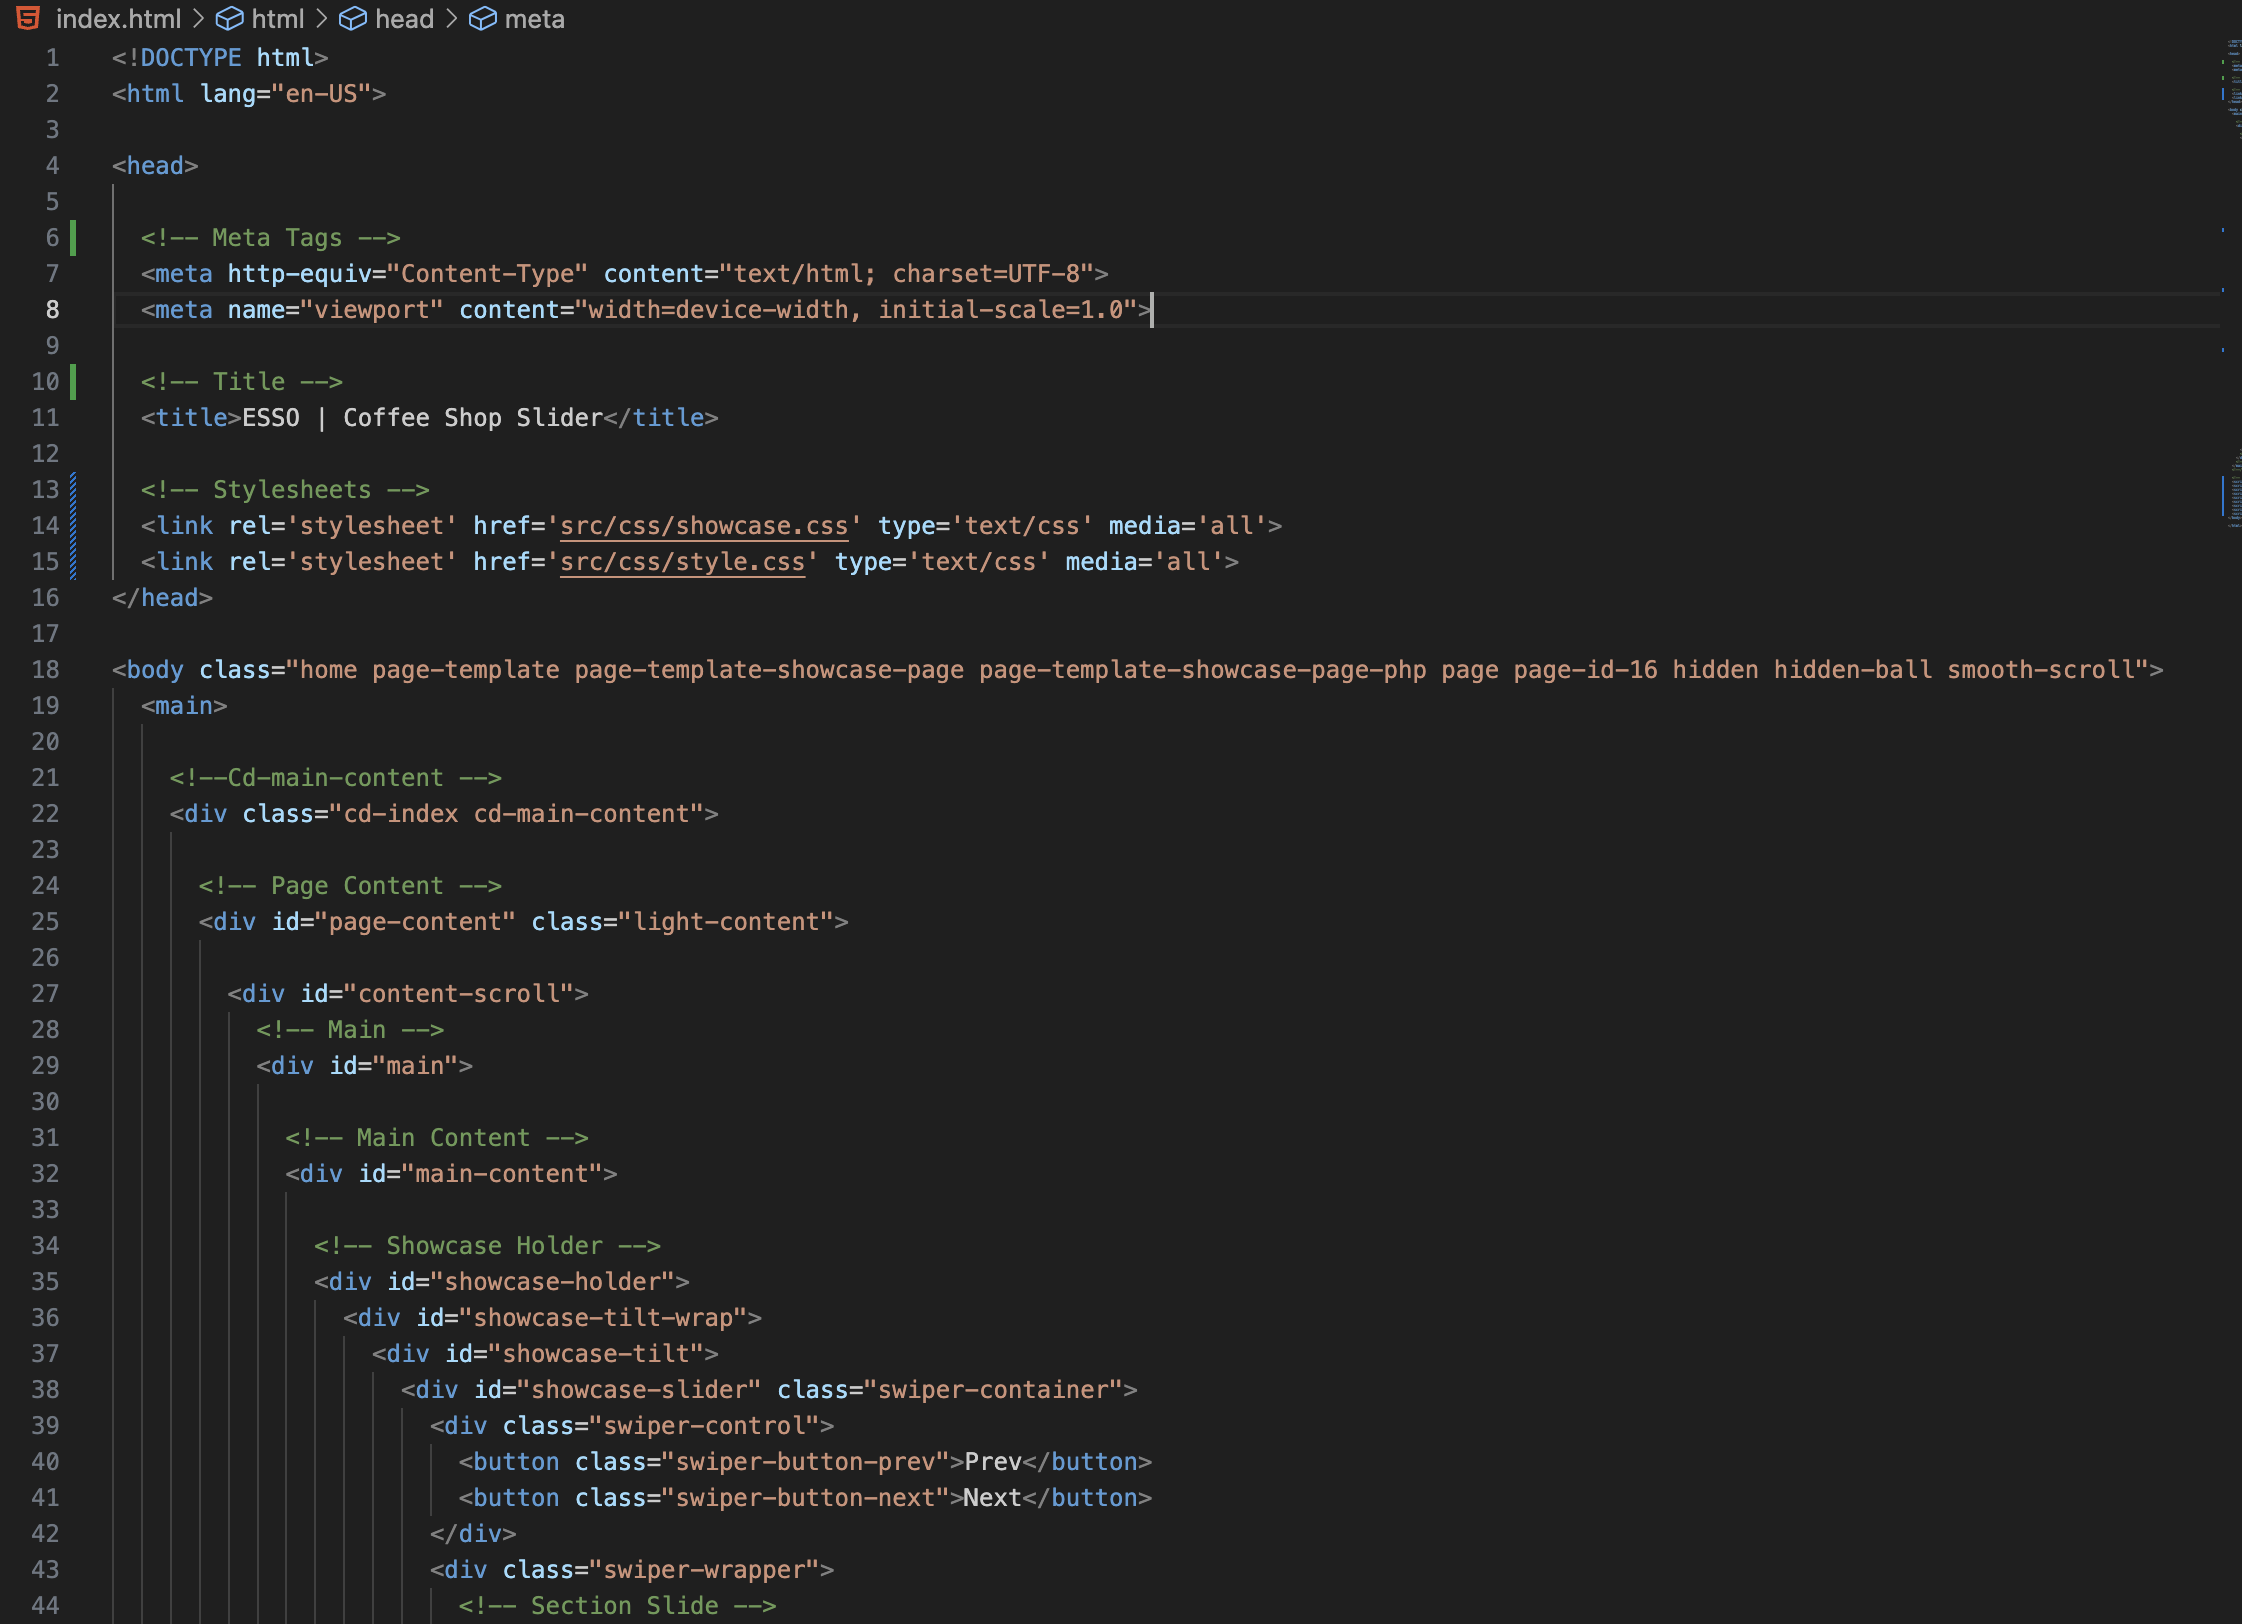Click the blue modified-lines gutter bar near line 14
This screenshot has height=1624, width=2242.
pyautogui.click(x=75, y=525)
